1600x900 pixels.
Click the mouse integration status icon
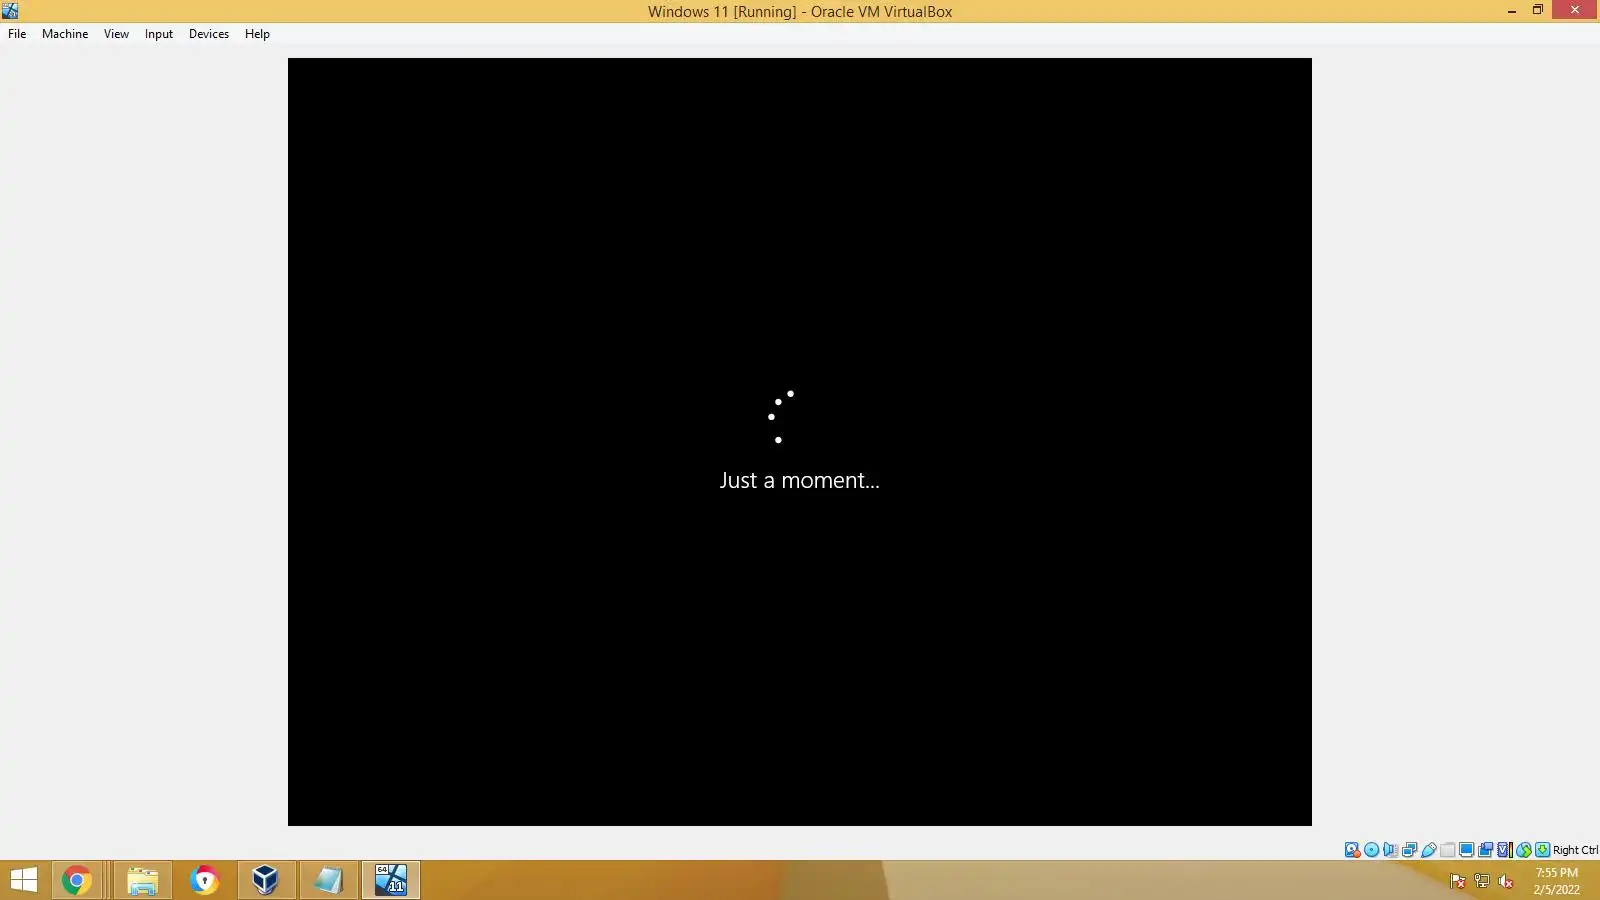point(1524,850)
